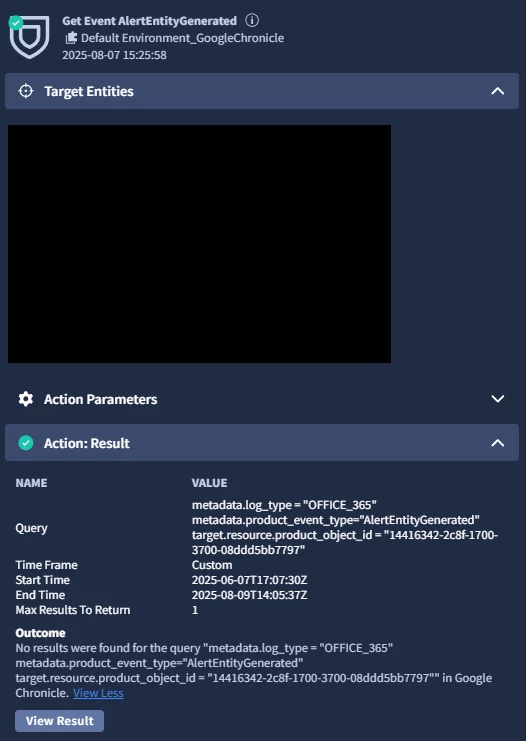Screen dimensions: 526x741
Task: Click the Action Parameters gear icon
Action: [x=26, y=399]
